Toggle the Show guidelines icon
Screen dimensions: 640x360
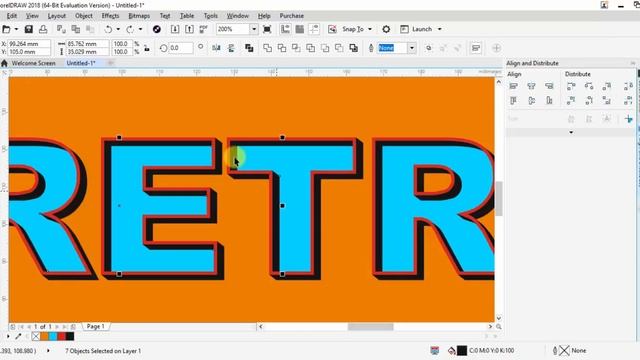(x=314, y=29)
